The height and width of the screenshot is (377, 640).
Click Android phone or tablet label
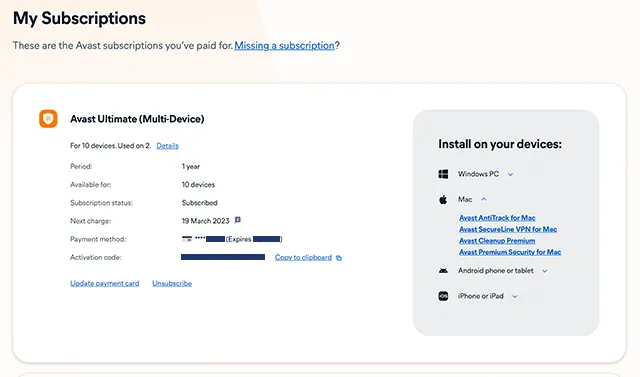tap(496, 271)
